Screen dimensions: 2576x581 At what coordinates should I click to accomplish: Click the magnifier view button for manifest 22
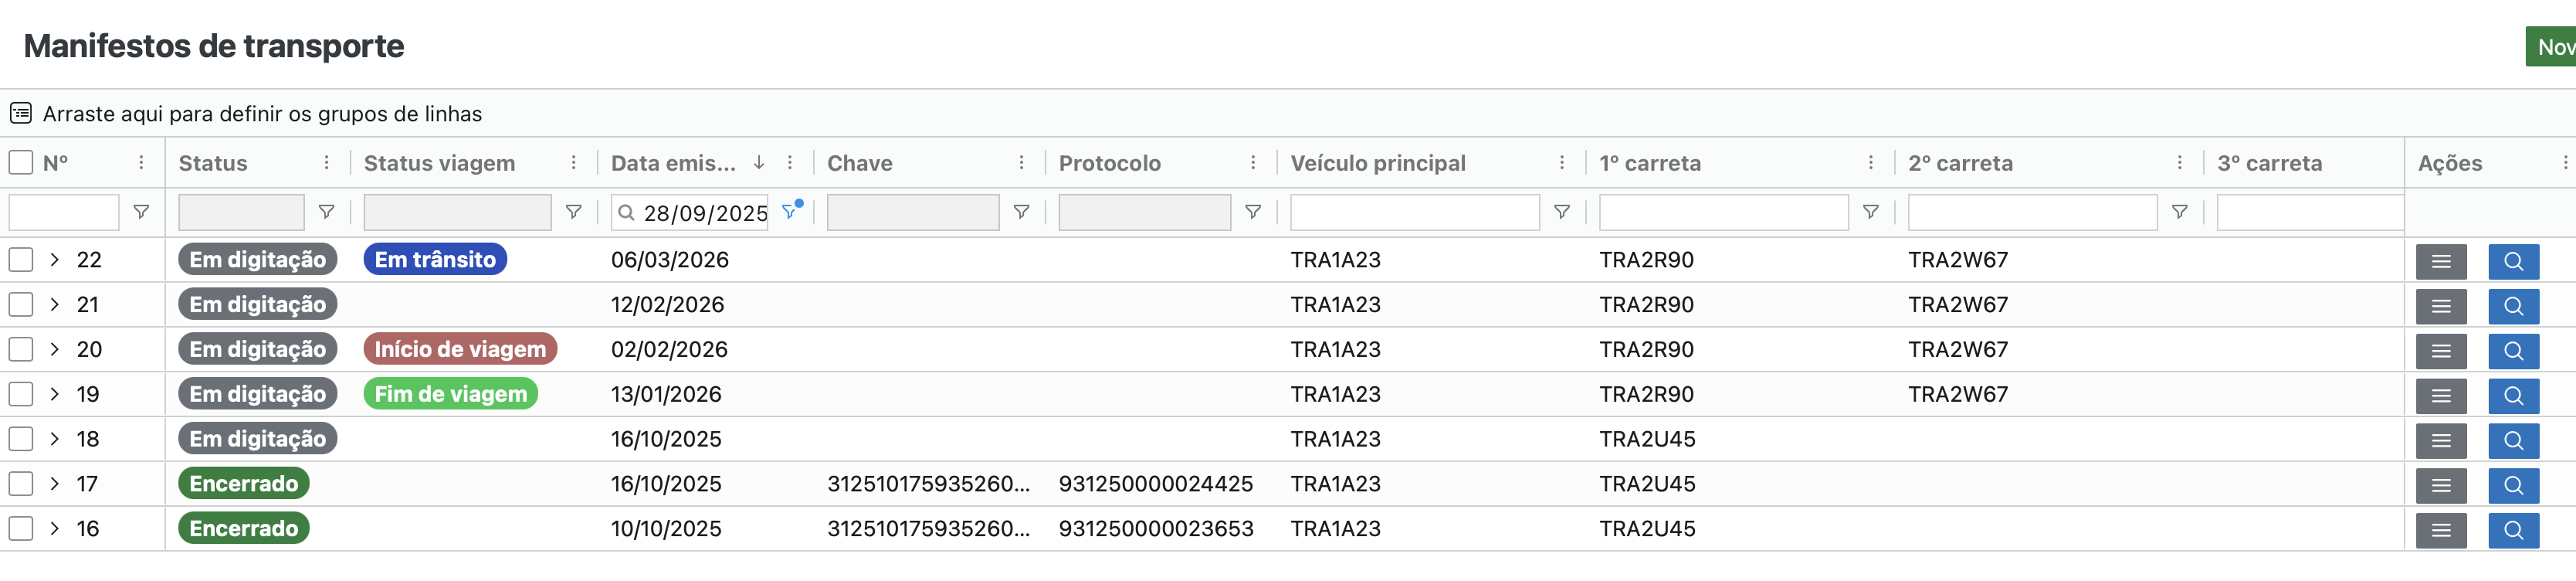coord(2512,261)
